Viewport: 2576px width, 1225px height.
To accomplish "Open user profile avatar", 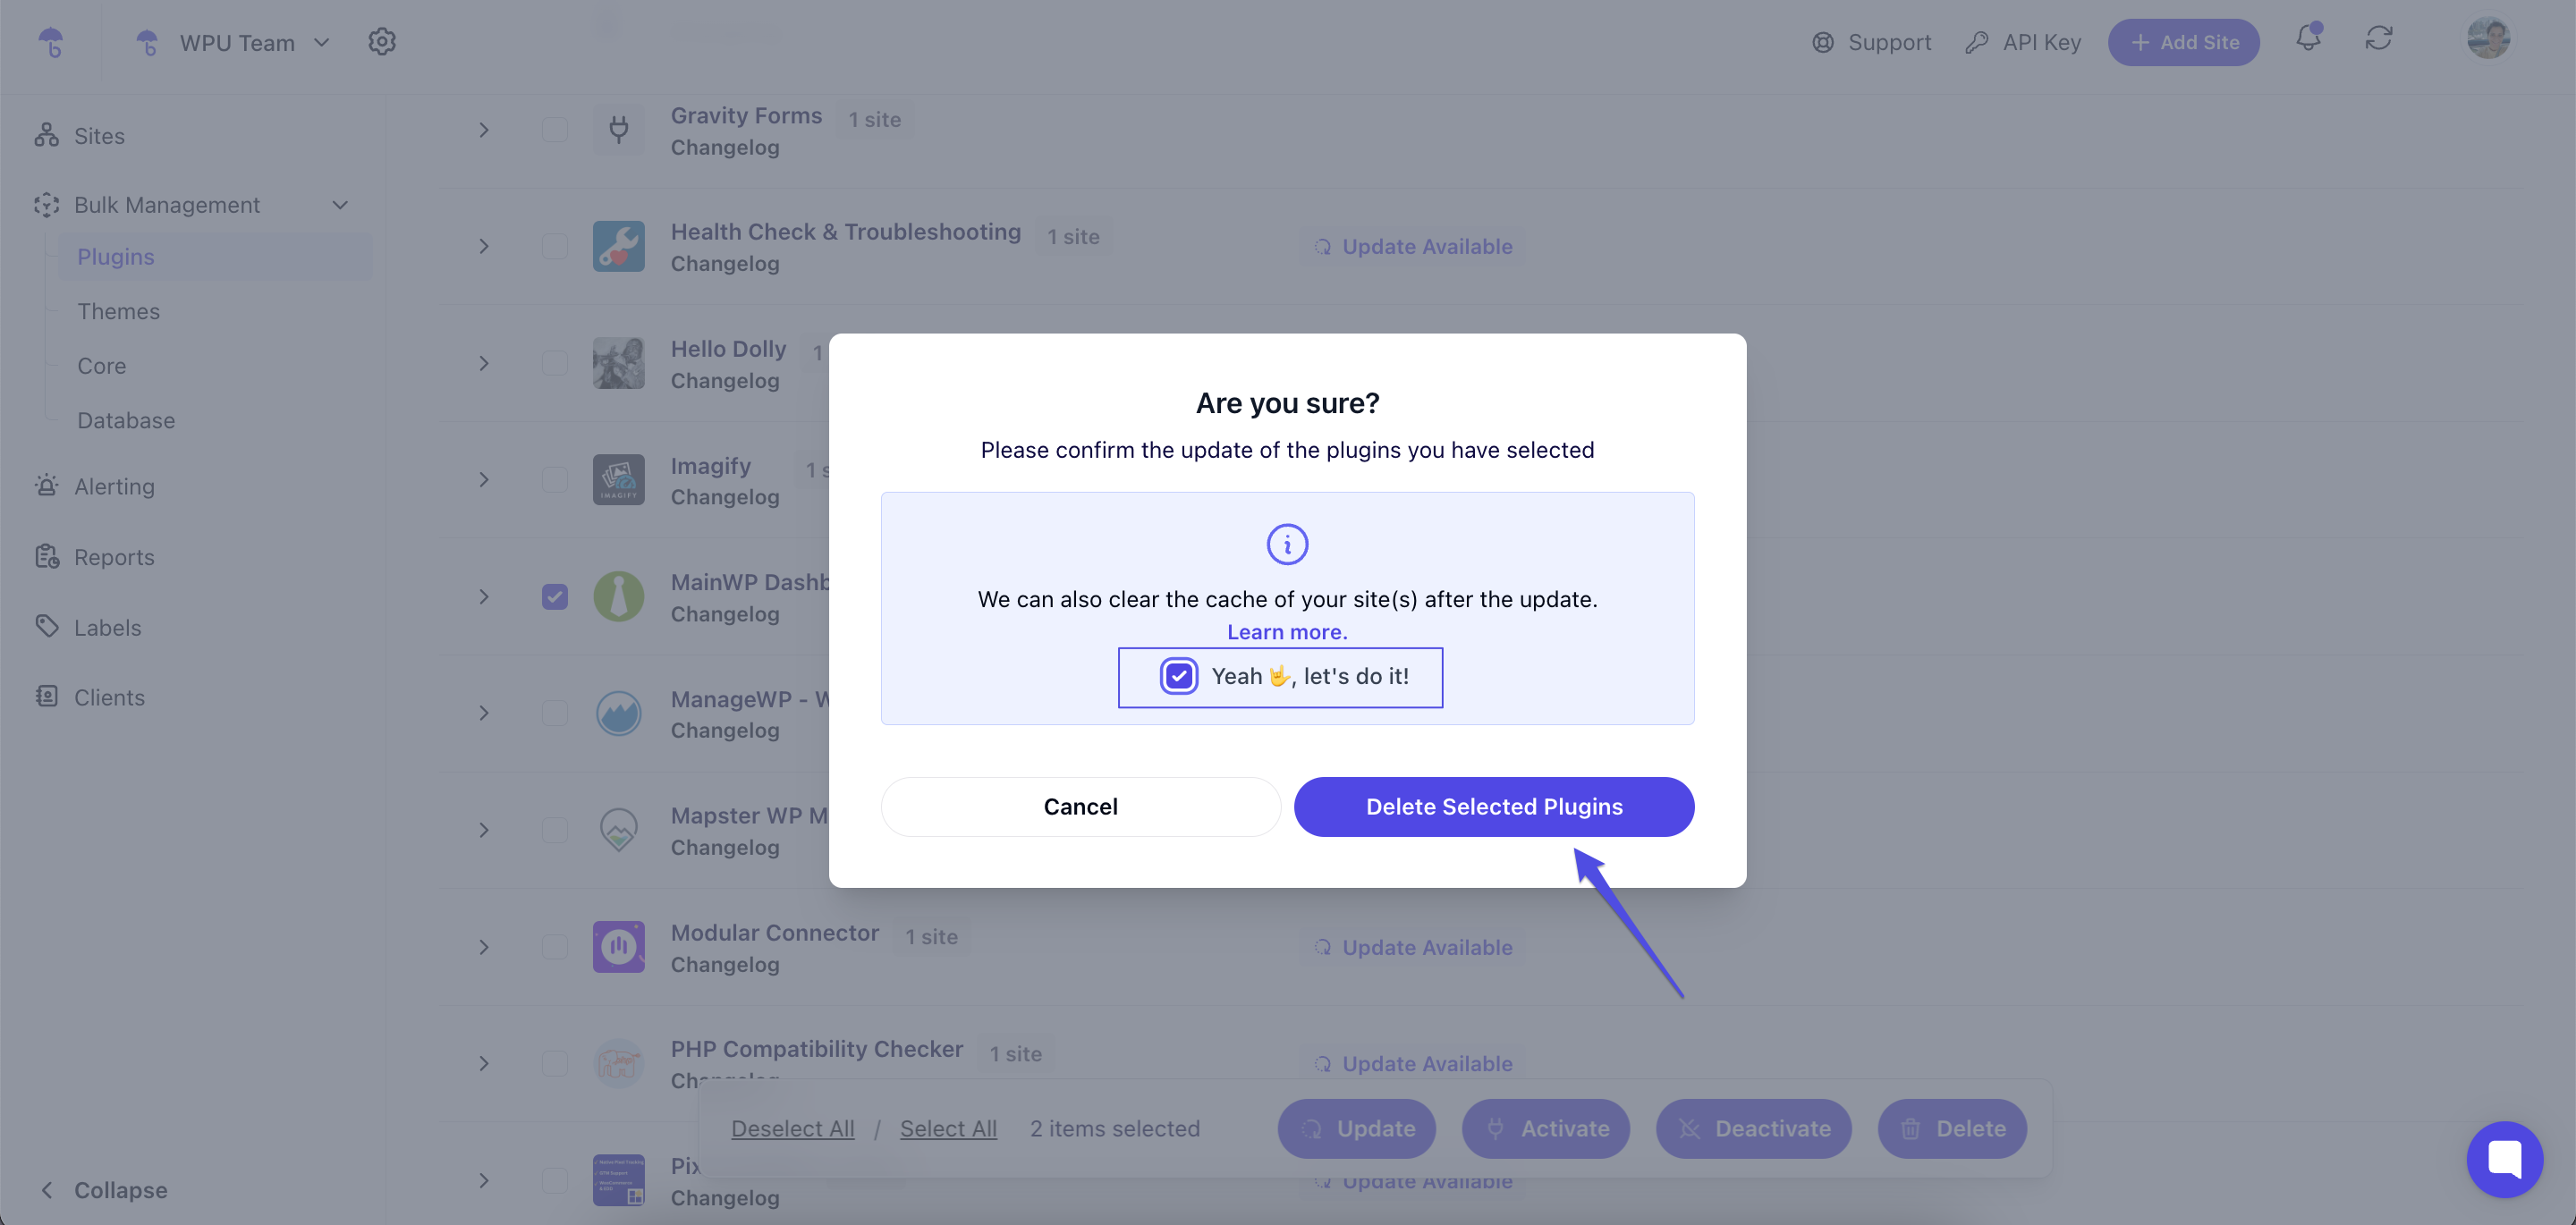I will (x=2488, y=39).
